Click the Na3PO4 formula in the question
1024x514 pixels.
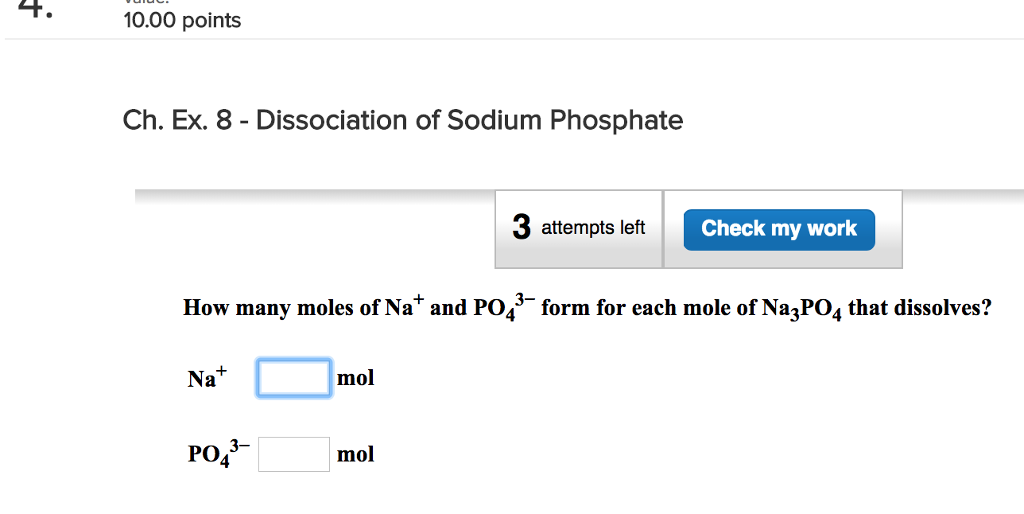[802, 309]
